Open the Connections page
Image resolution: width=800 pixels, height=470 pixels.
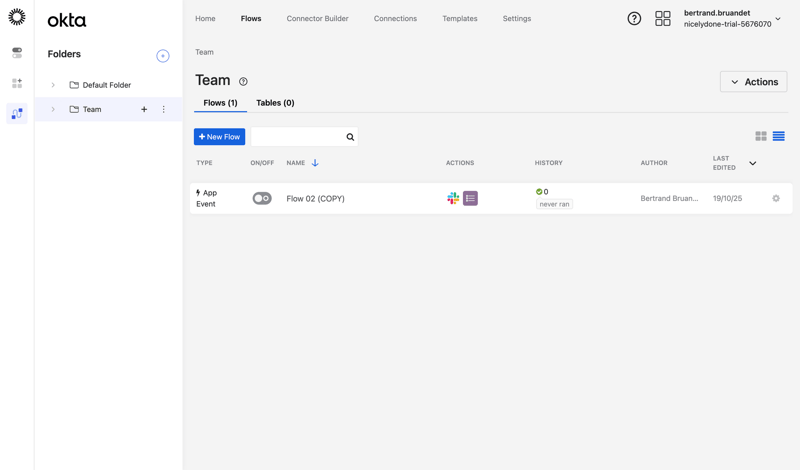click(x=395, y=18)
